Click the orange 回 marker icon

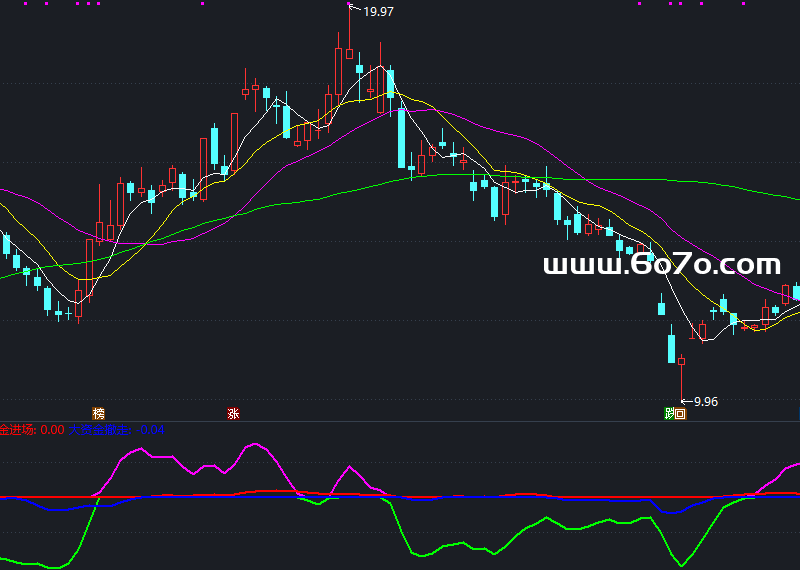pos(681,413)
